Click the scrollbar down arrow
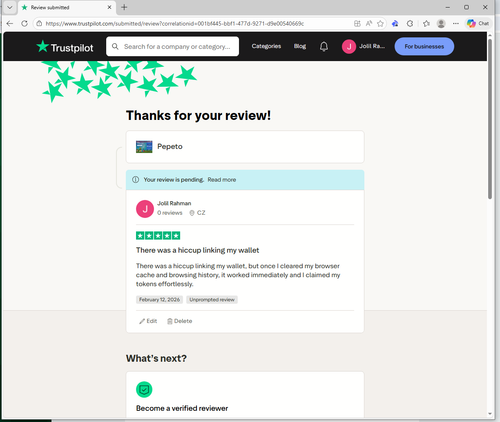Screen dimensions: 500x422 (x=490, y=414)
